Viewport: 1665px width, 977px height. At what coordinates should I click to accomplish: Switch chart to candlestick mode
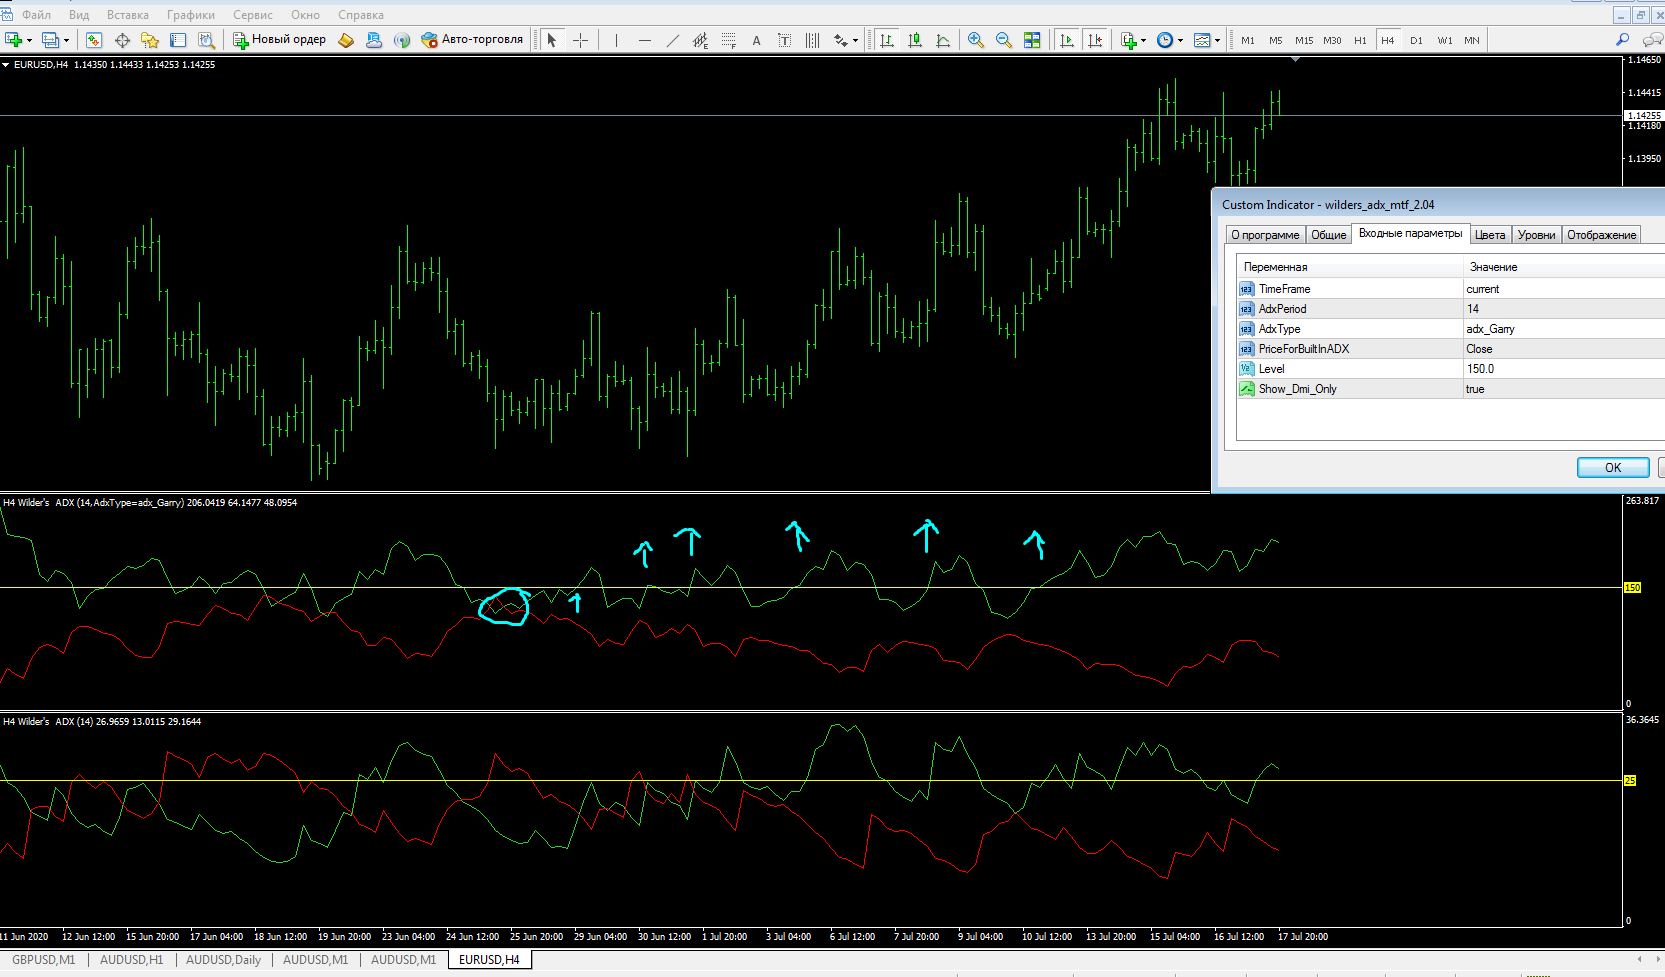(x=915, y=40)
